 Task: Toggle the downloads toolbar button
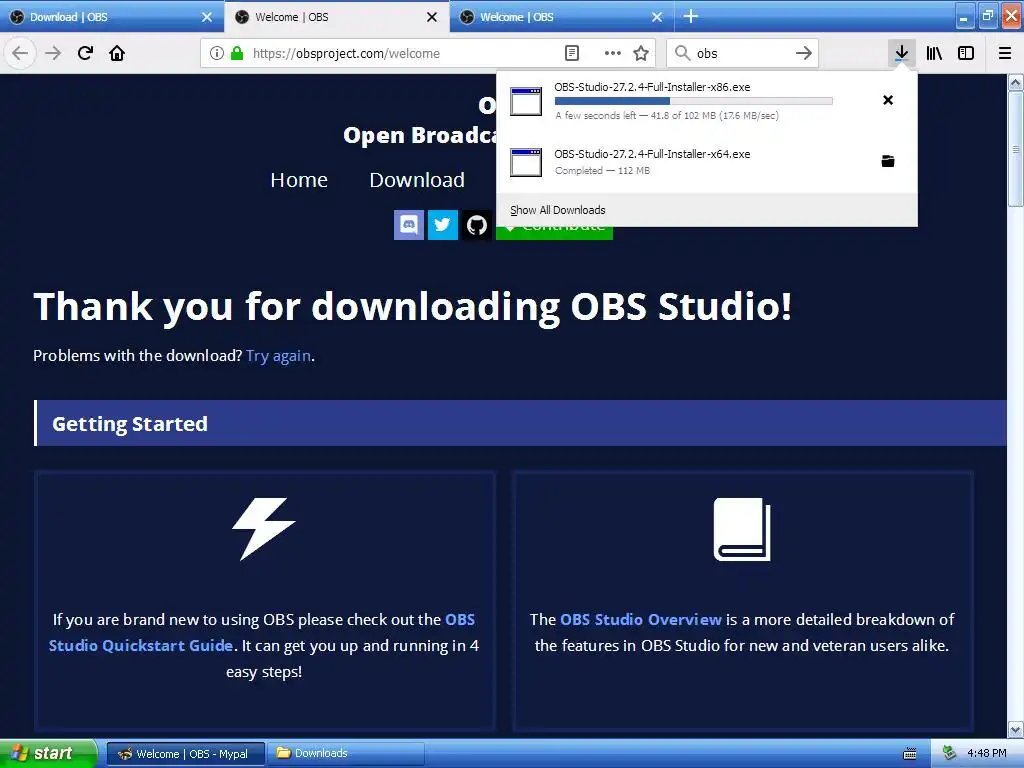coord(901,53)
